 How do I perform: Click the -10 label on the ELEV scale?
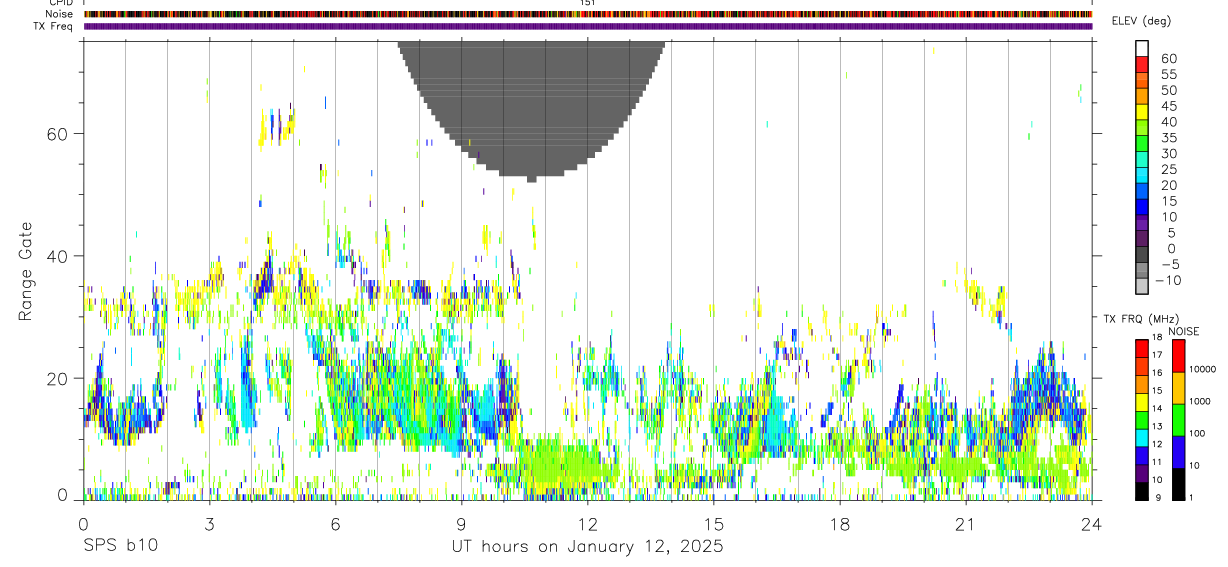tap(1167, 280)
